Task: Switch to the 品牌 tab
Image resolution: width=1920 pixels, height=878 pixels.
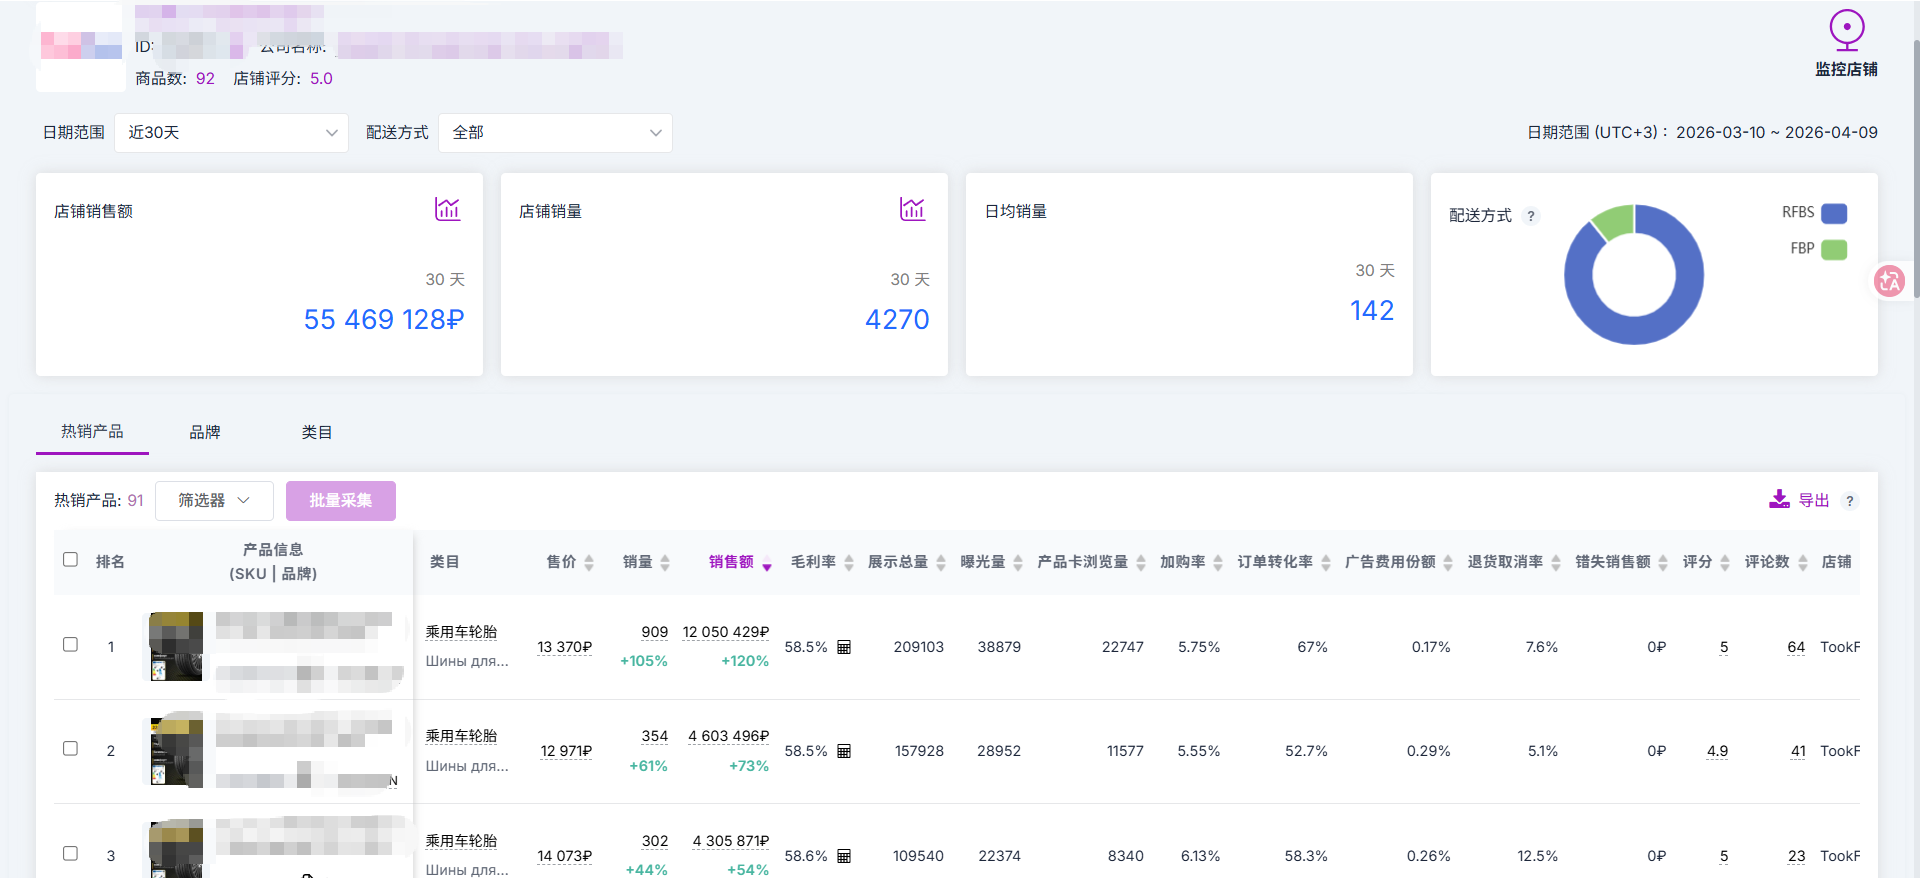Action: [205, 432]
